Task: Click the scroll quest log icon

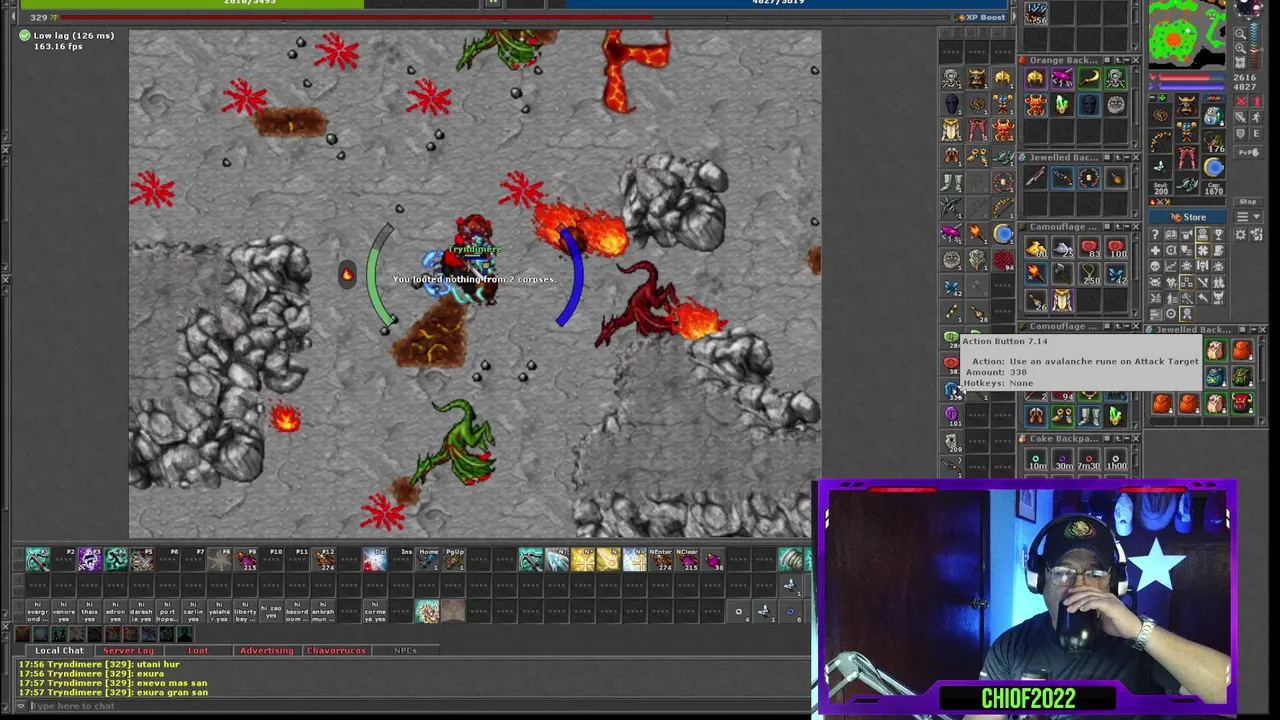Action: tap(1218, 249)
